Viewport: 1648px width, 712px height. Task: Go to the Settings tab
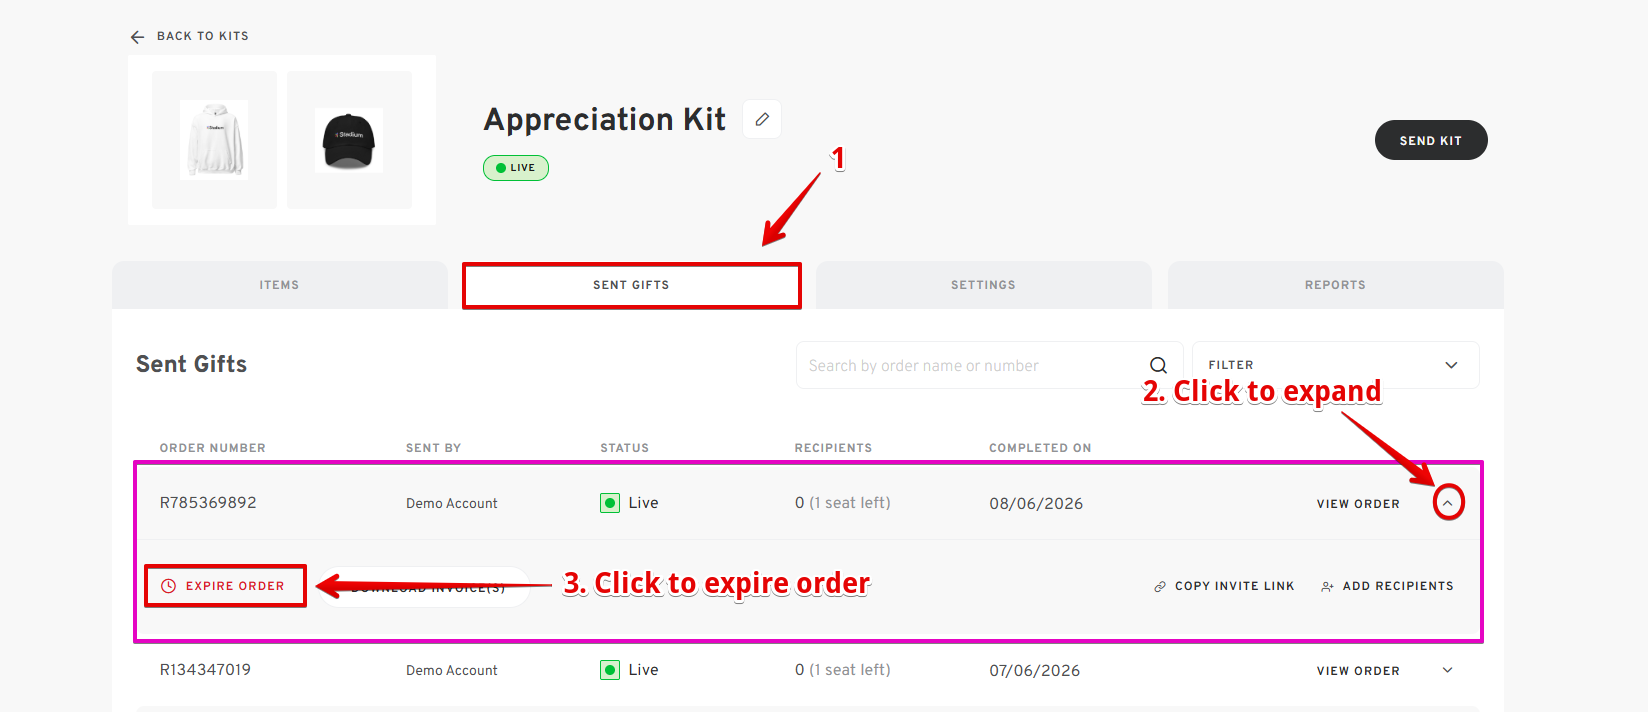[x=983, y=285]
